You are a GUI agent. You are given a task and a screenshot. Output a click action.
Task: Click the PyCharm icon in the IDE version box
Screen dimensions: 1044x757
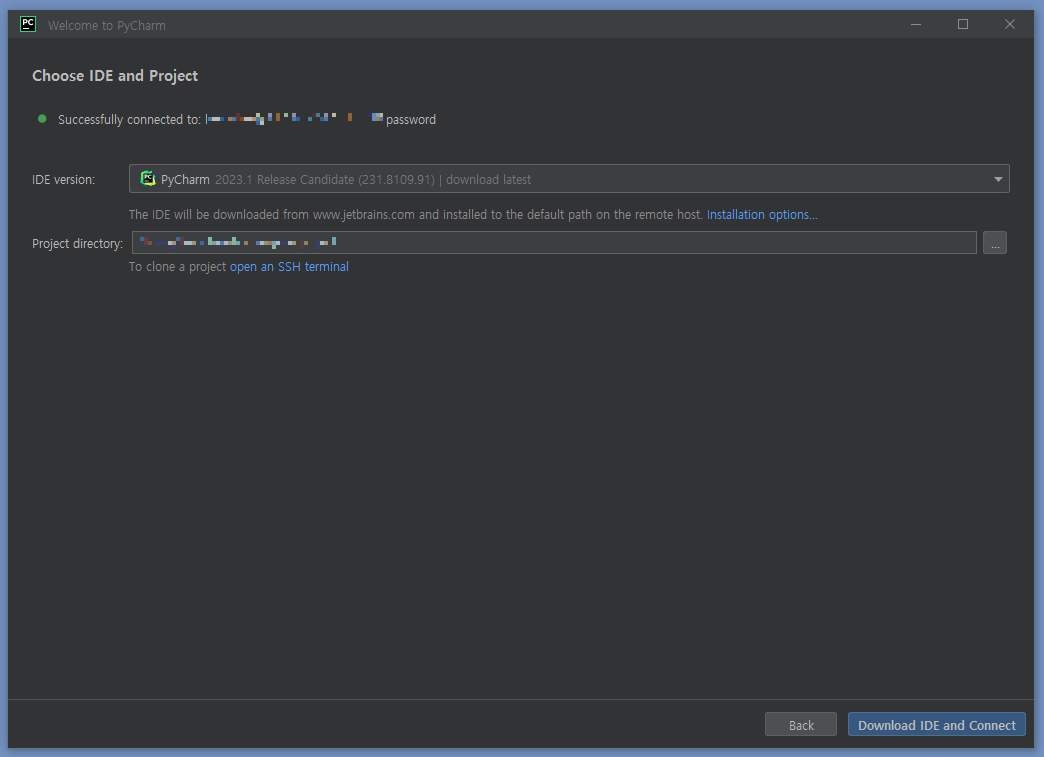click(148, 178)
